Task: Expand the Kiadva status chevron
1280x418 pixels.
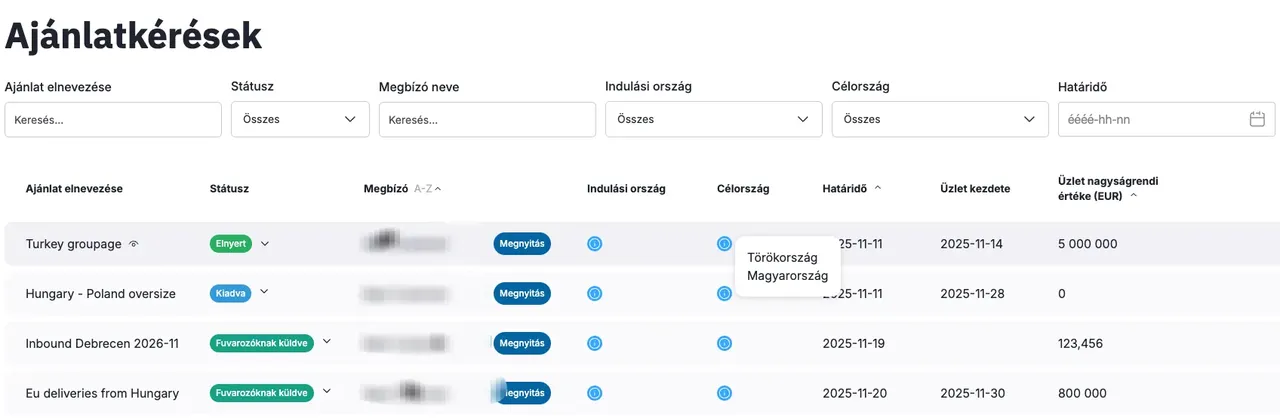Action: click(264, 292)
